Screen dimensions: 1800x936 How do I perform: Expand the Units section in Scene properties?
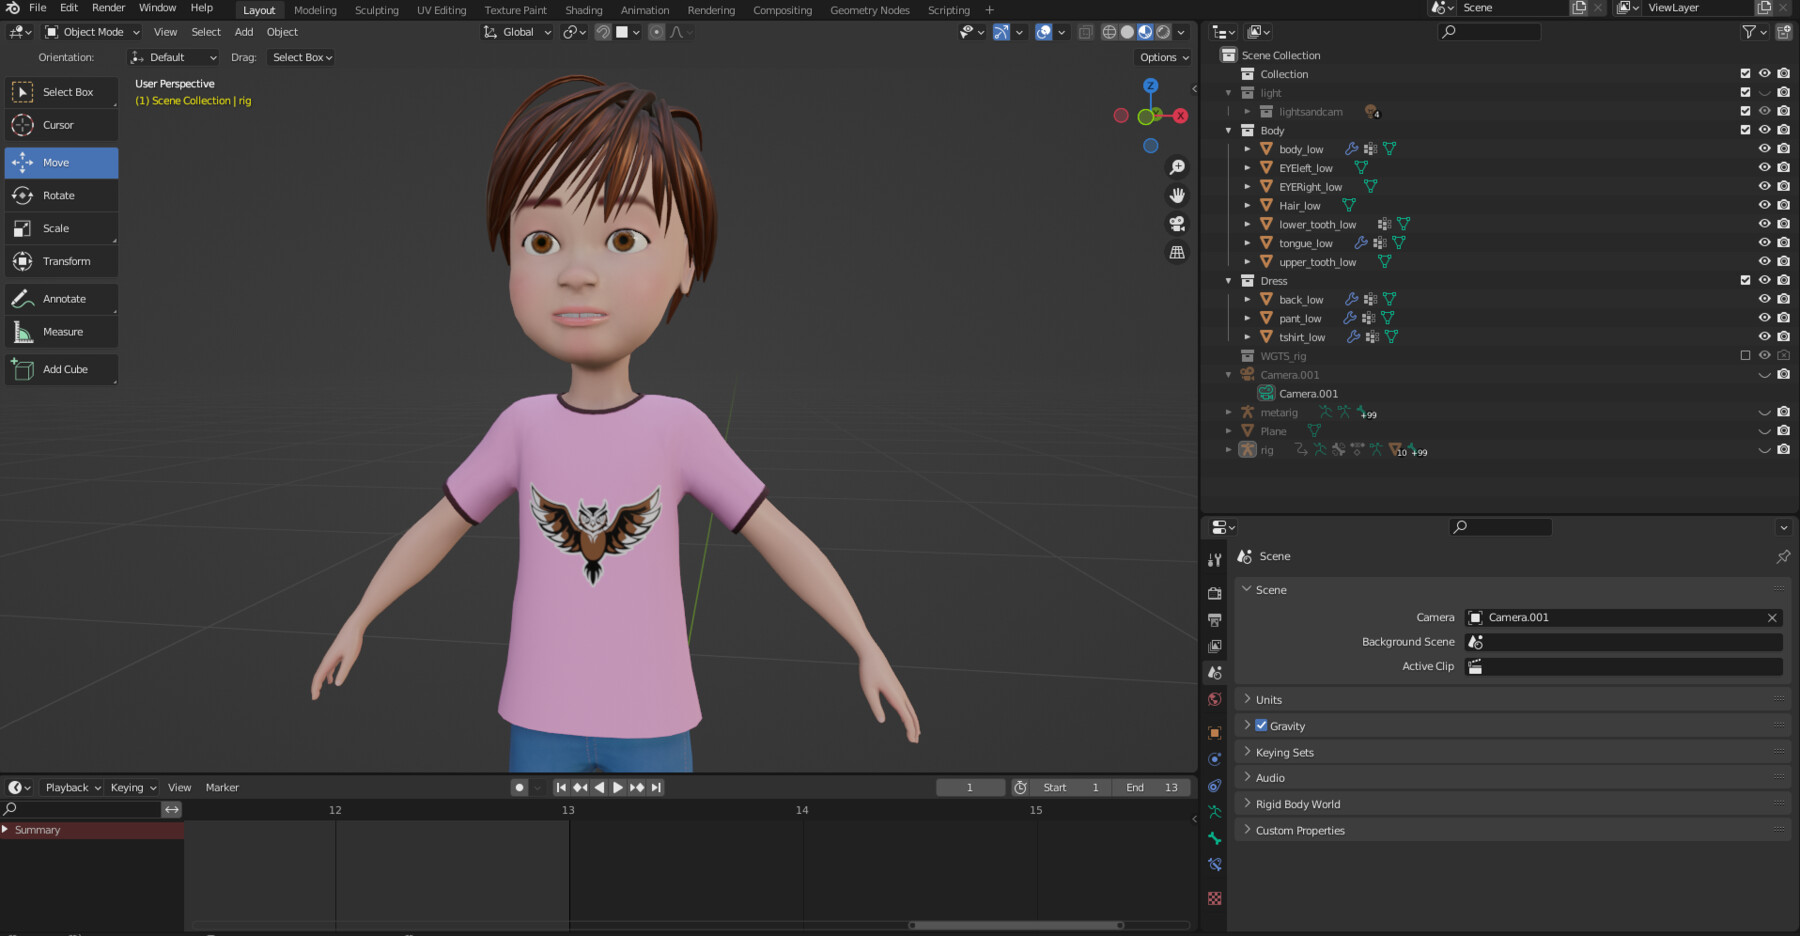tap(1248, 699)
